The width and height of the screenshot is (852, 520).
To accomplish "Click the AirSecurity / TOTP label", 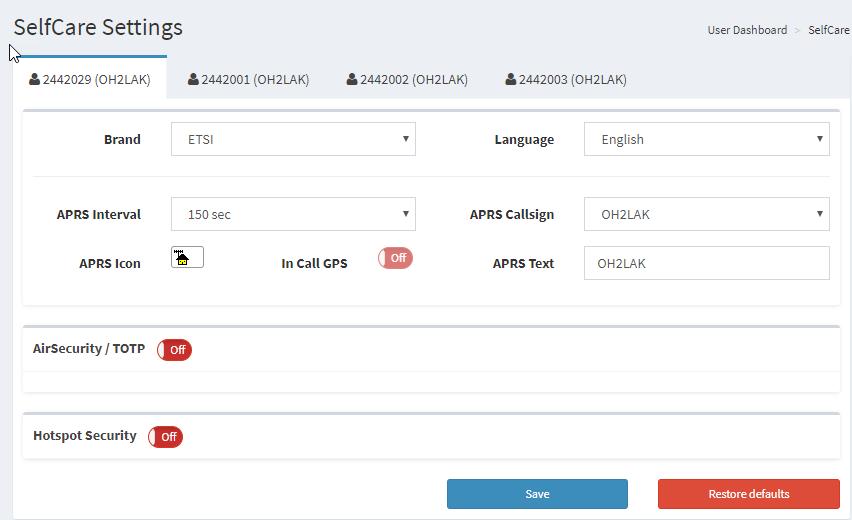I will (89, 349).
